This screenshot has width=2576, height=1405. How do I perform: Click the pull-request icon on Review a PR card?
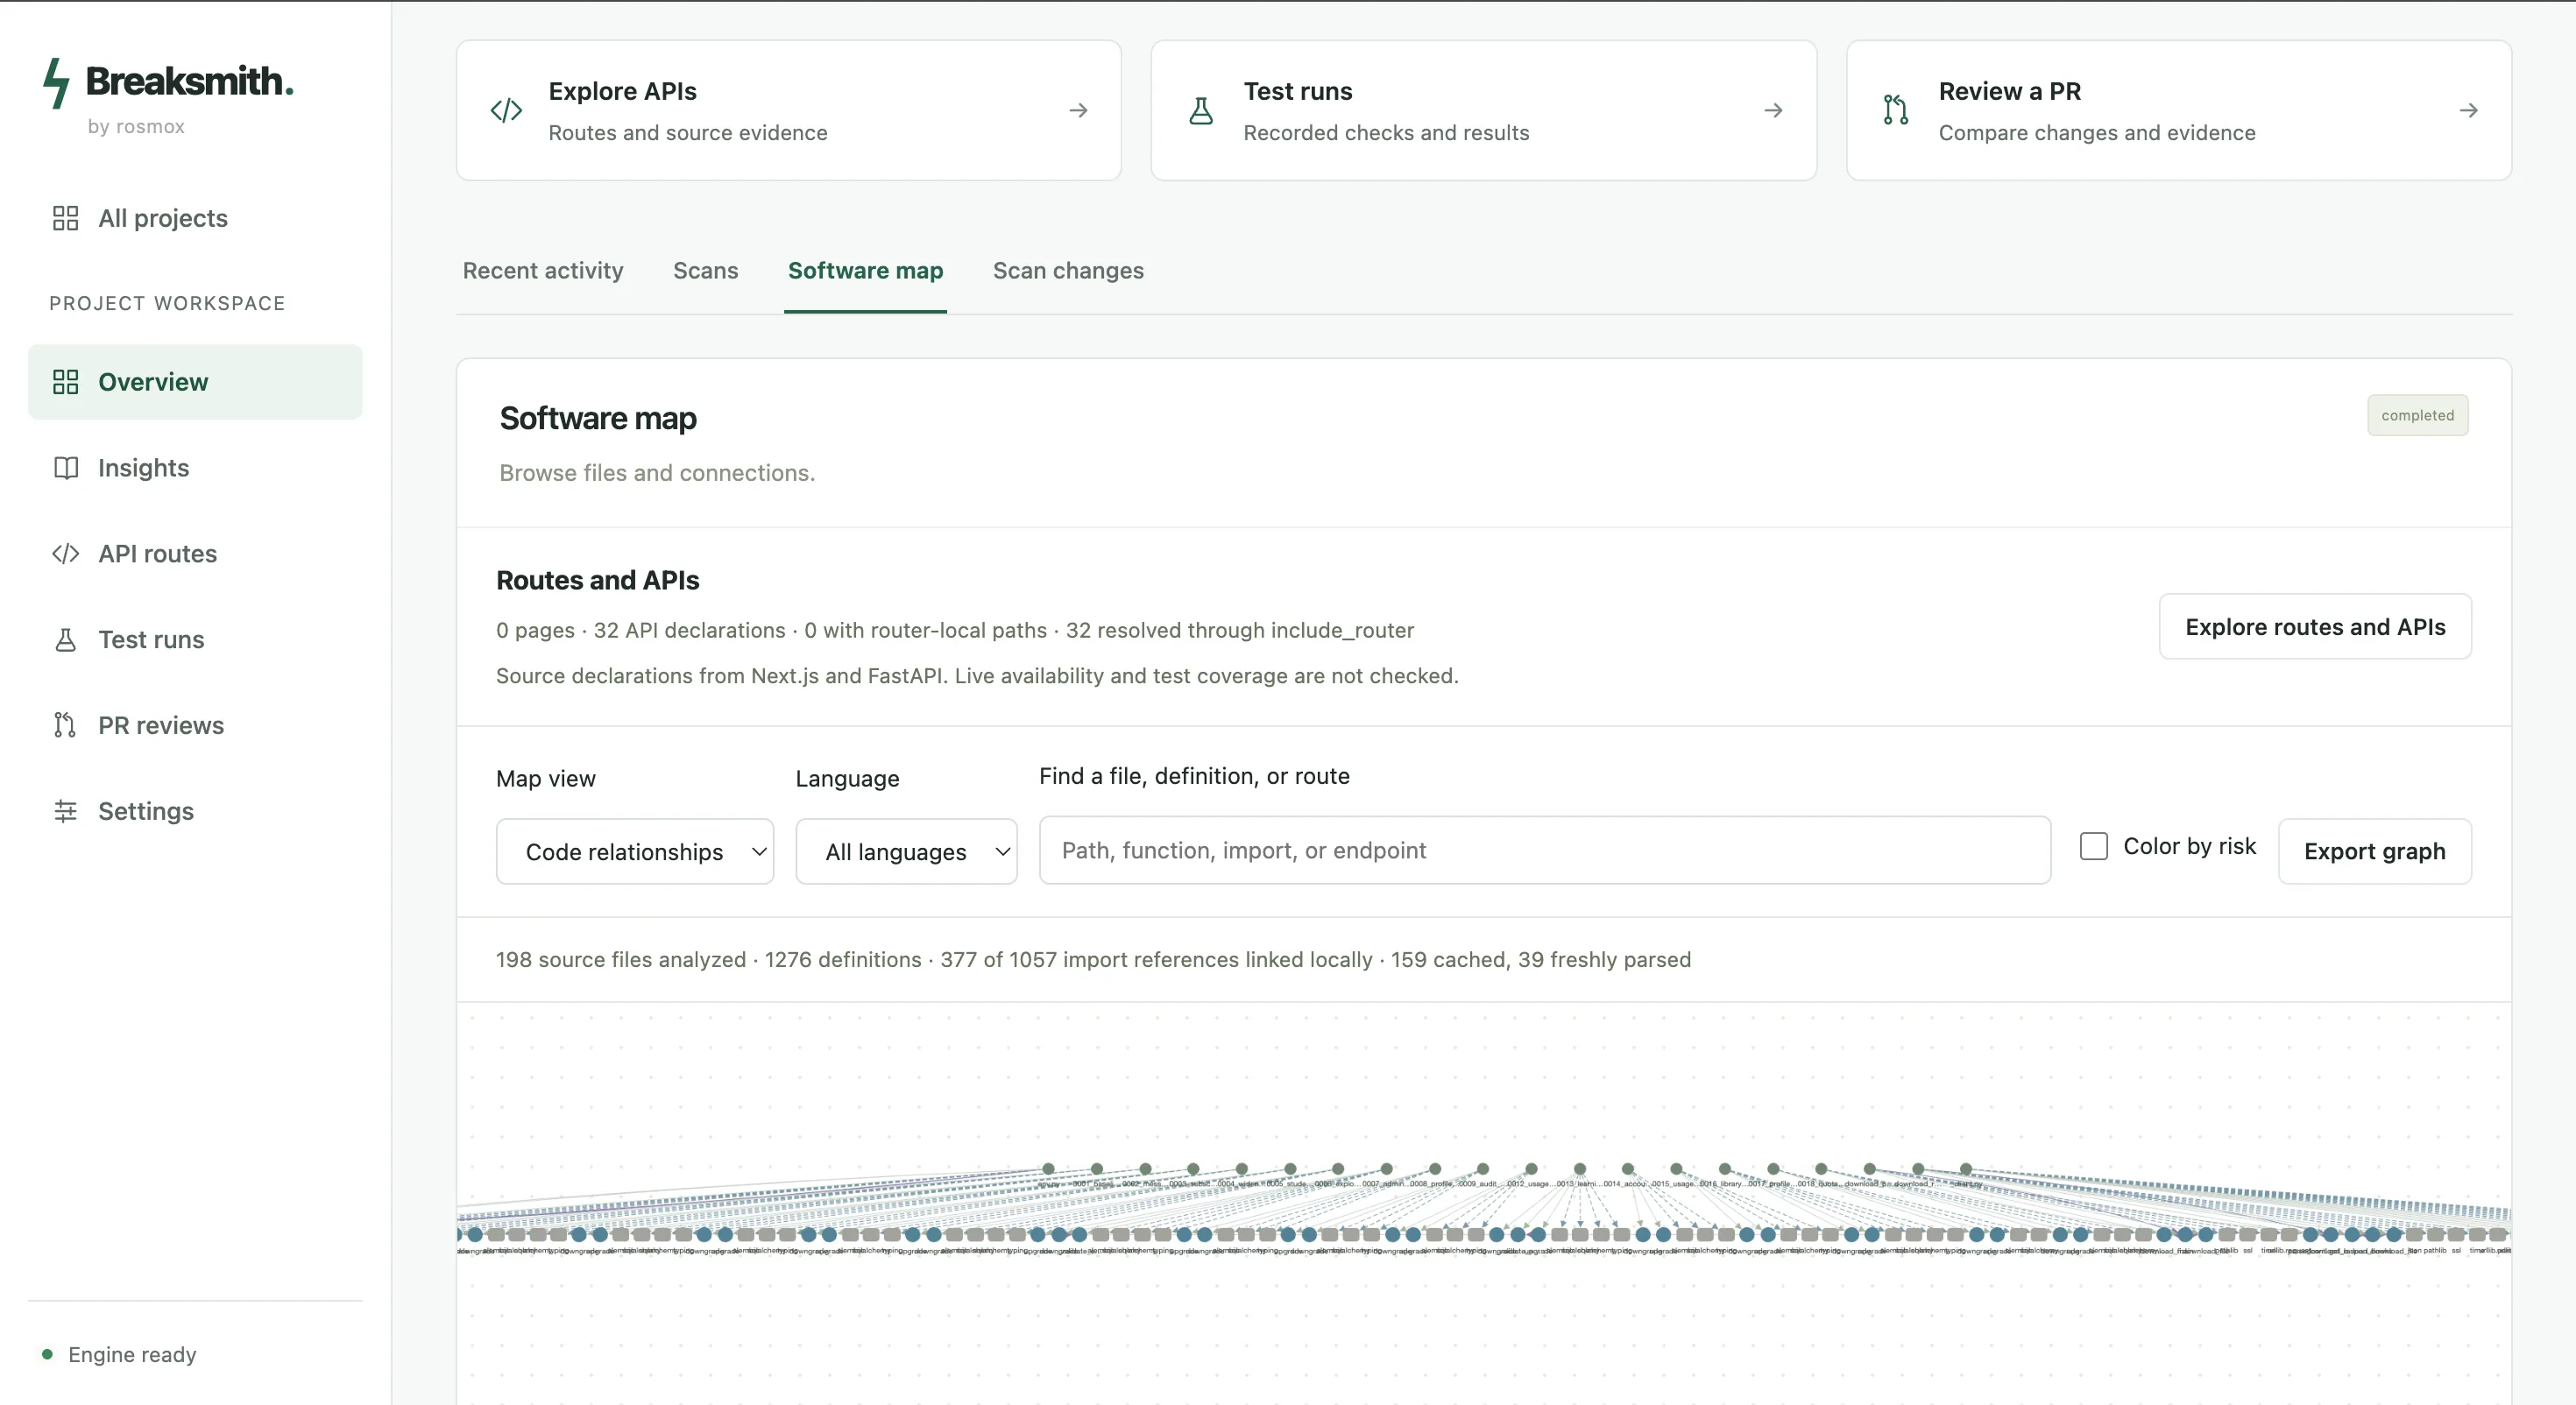pyautogui.click(x=1896, y=110)
